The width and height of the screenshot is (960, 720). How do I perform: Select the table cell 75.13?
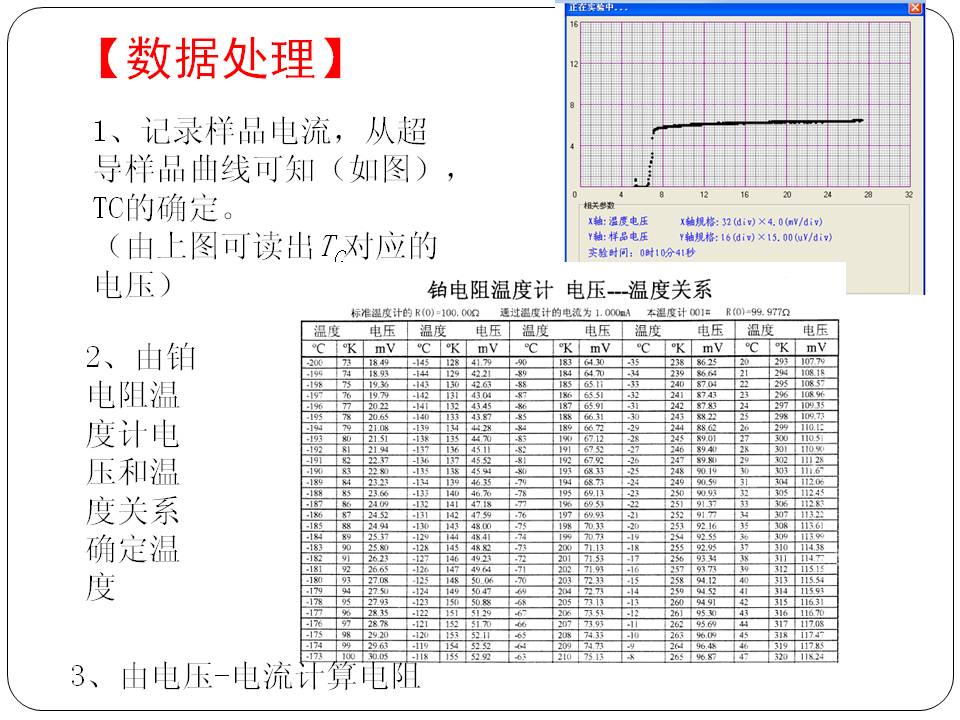[x=593, y=656]
